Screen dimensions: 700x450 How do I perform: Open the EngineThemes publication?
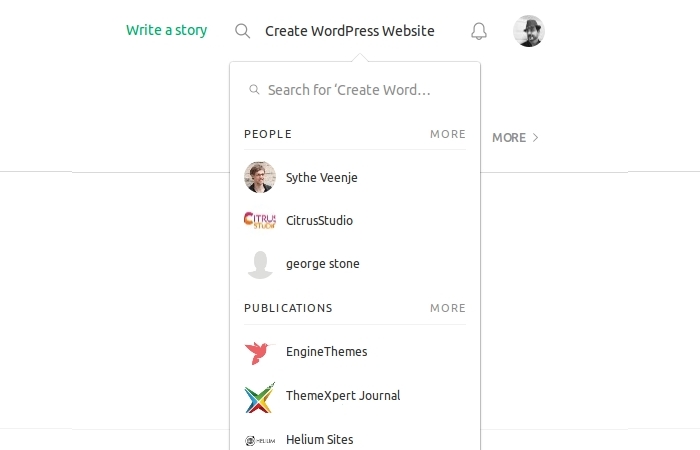pos(326,352)
